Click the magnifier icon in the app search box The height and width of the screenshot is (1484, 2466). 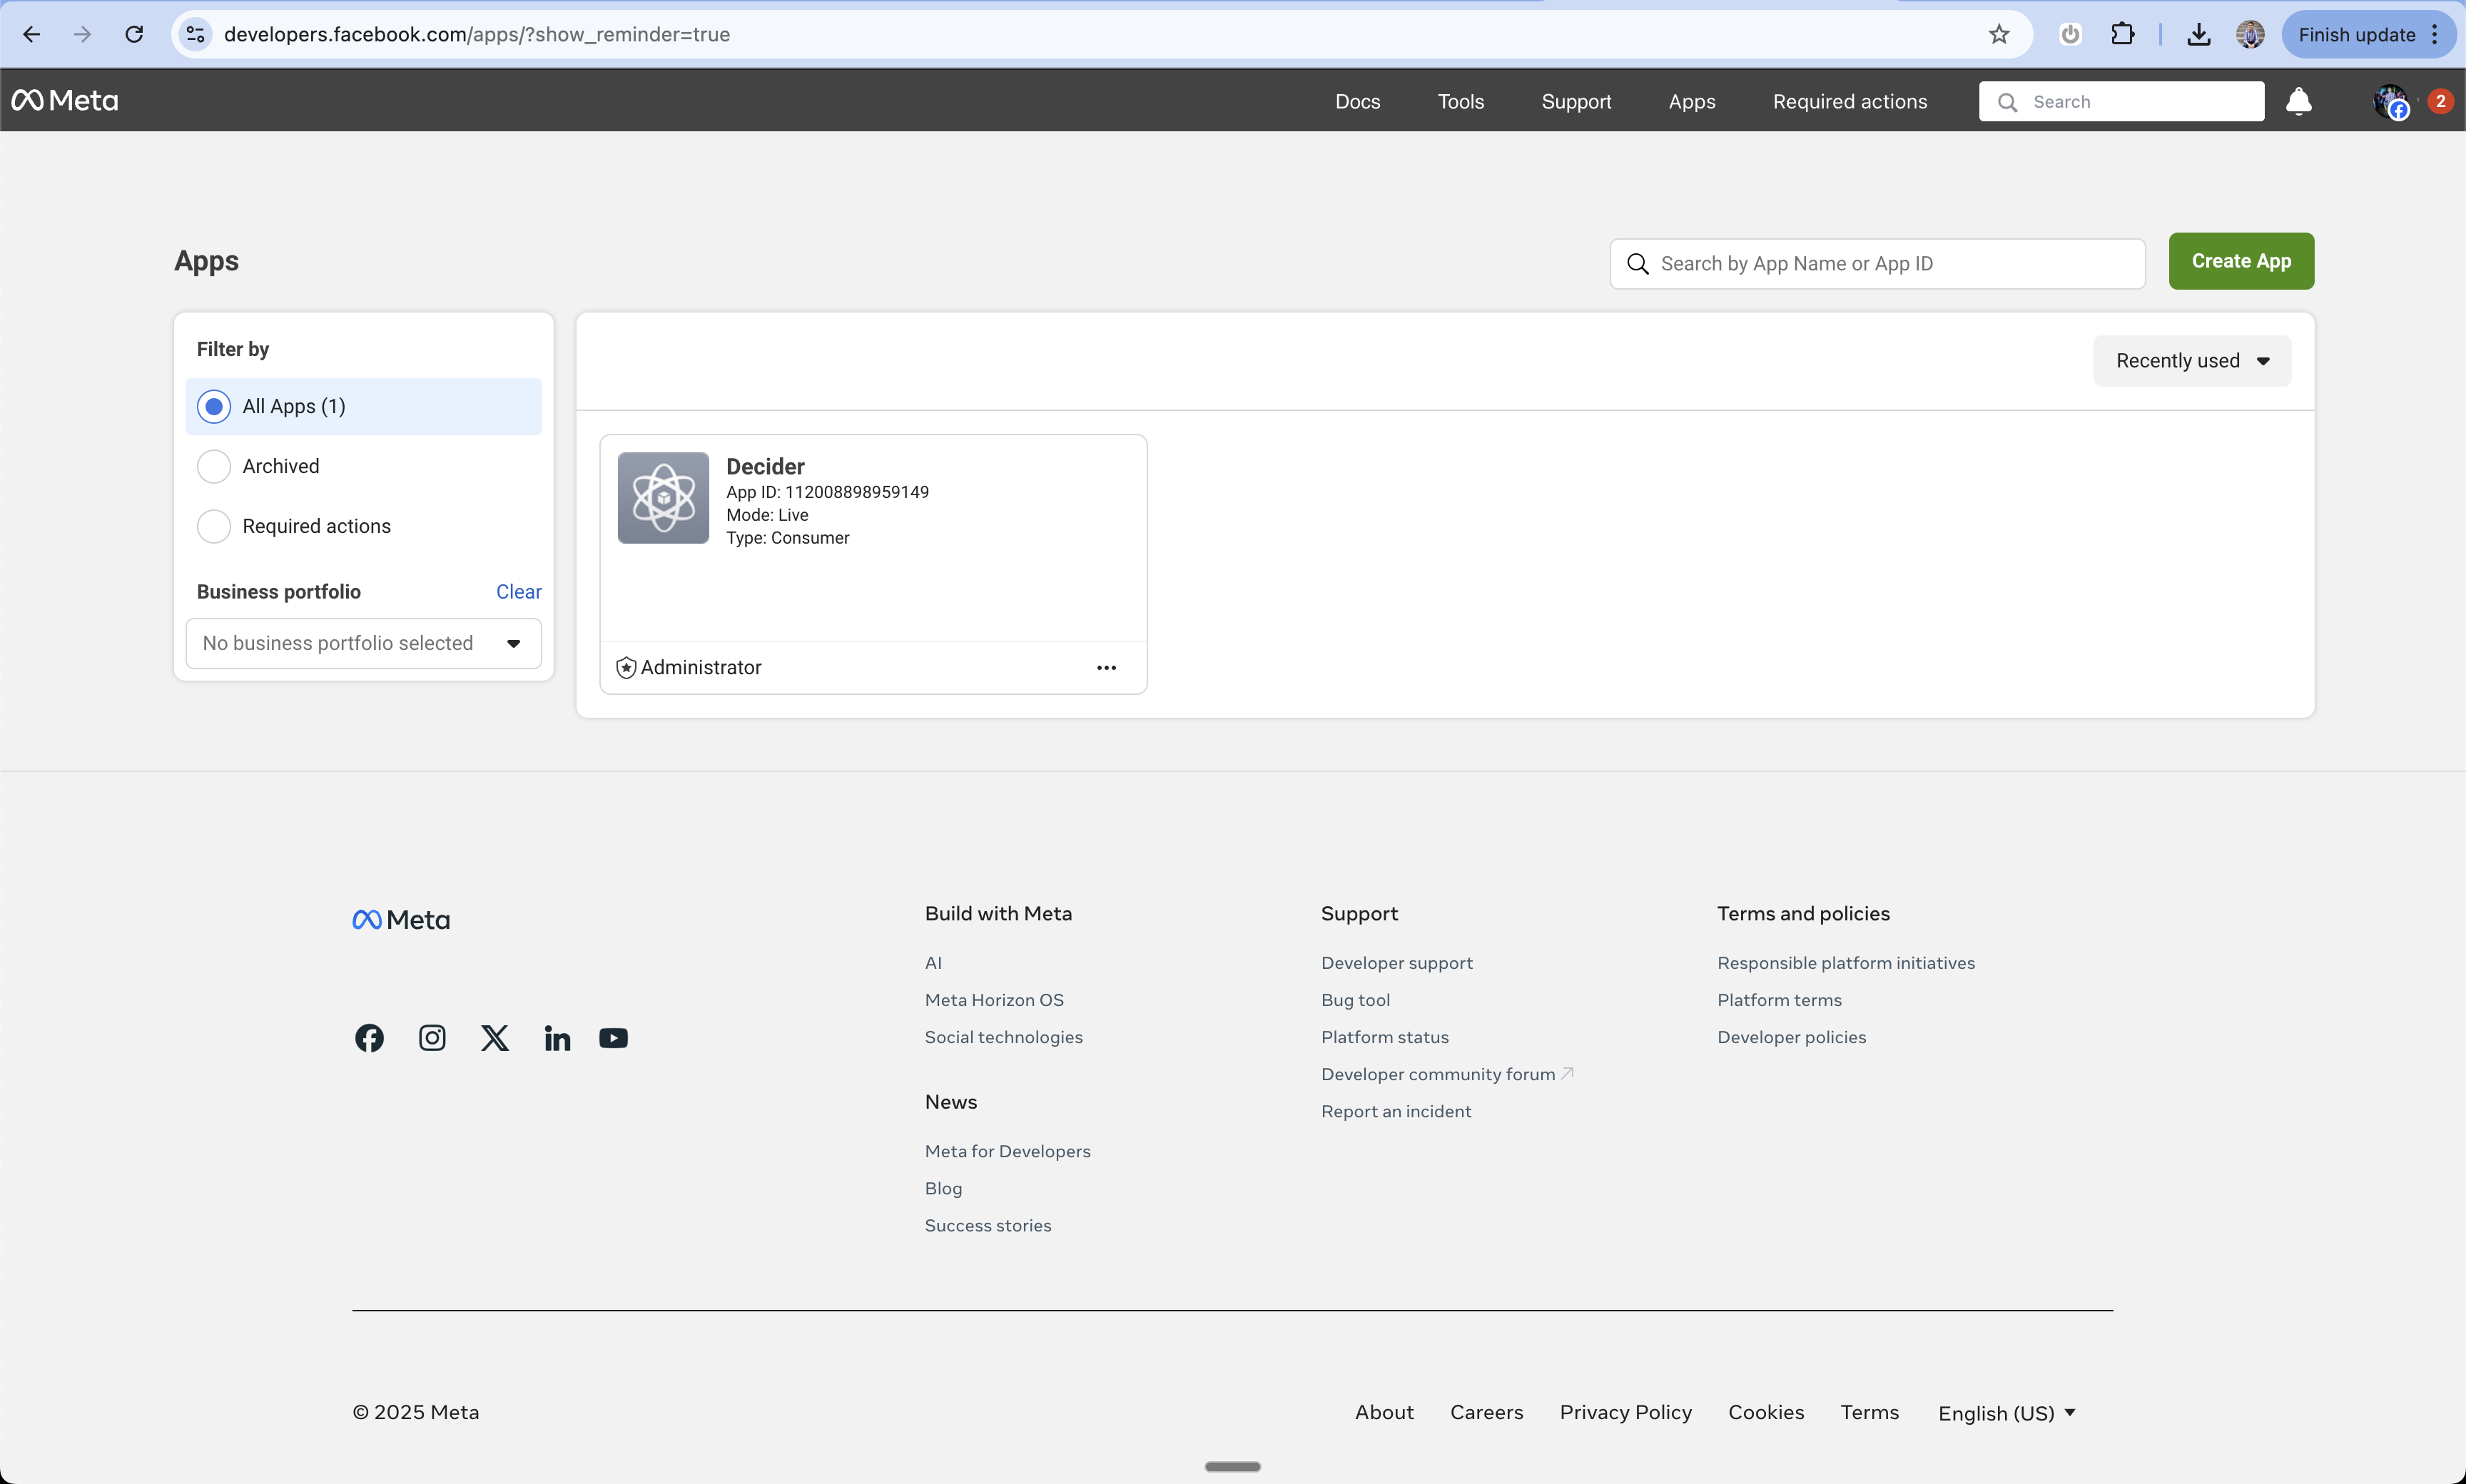click(1637, 264)
